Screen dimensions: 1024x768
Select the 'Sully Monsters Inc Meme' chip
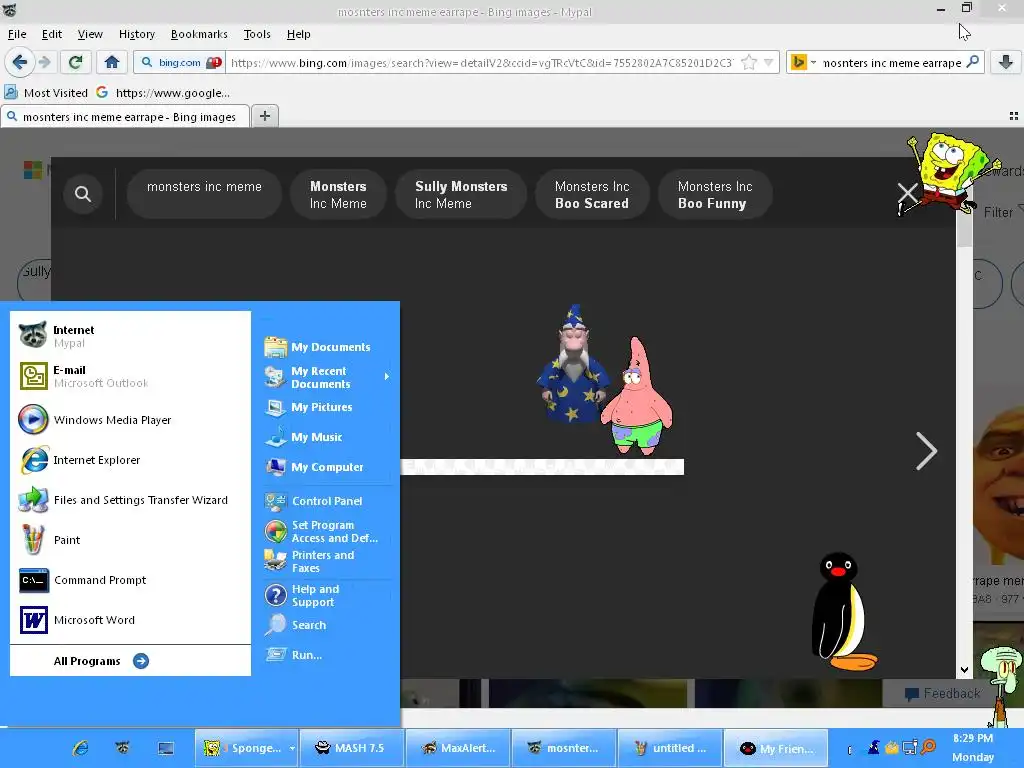point(461,194)
